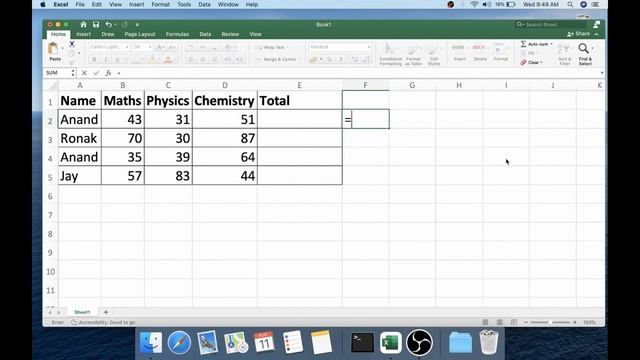Open the Tools menu in menu bar
The width and height of the screenshot is (640, 360).
184,4
